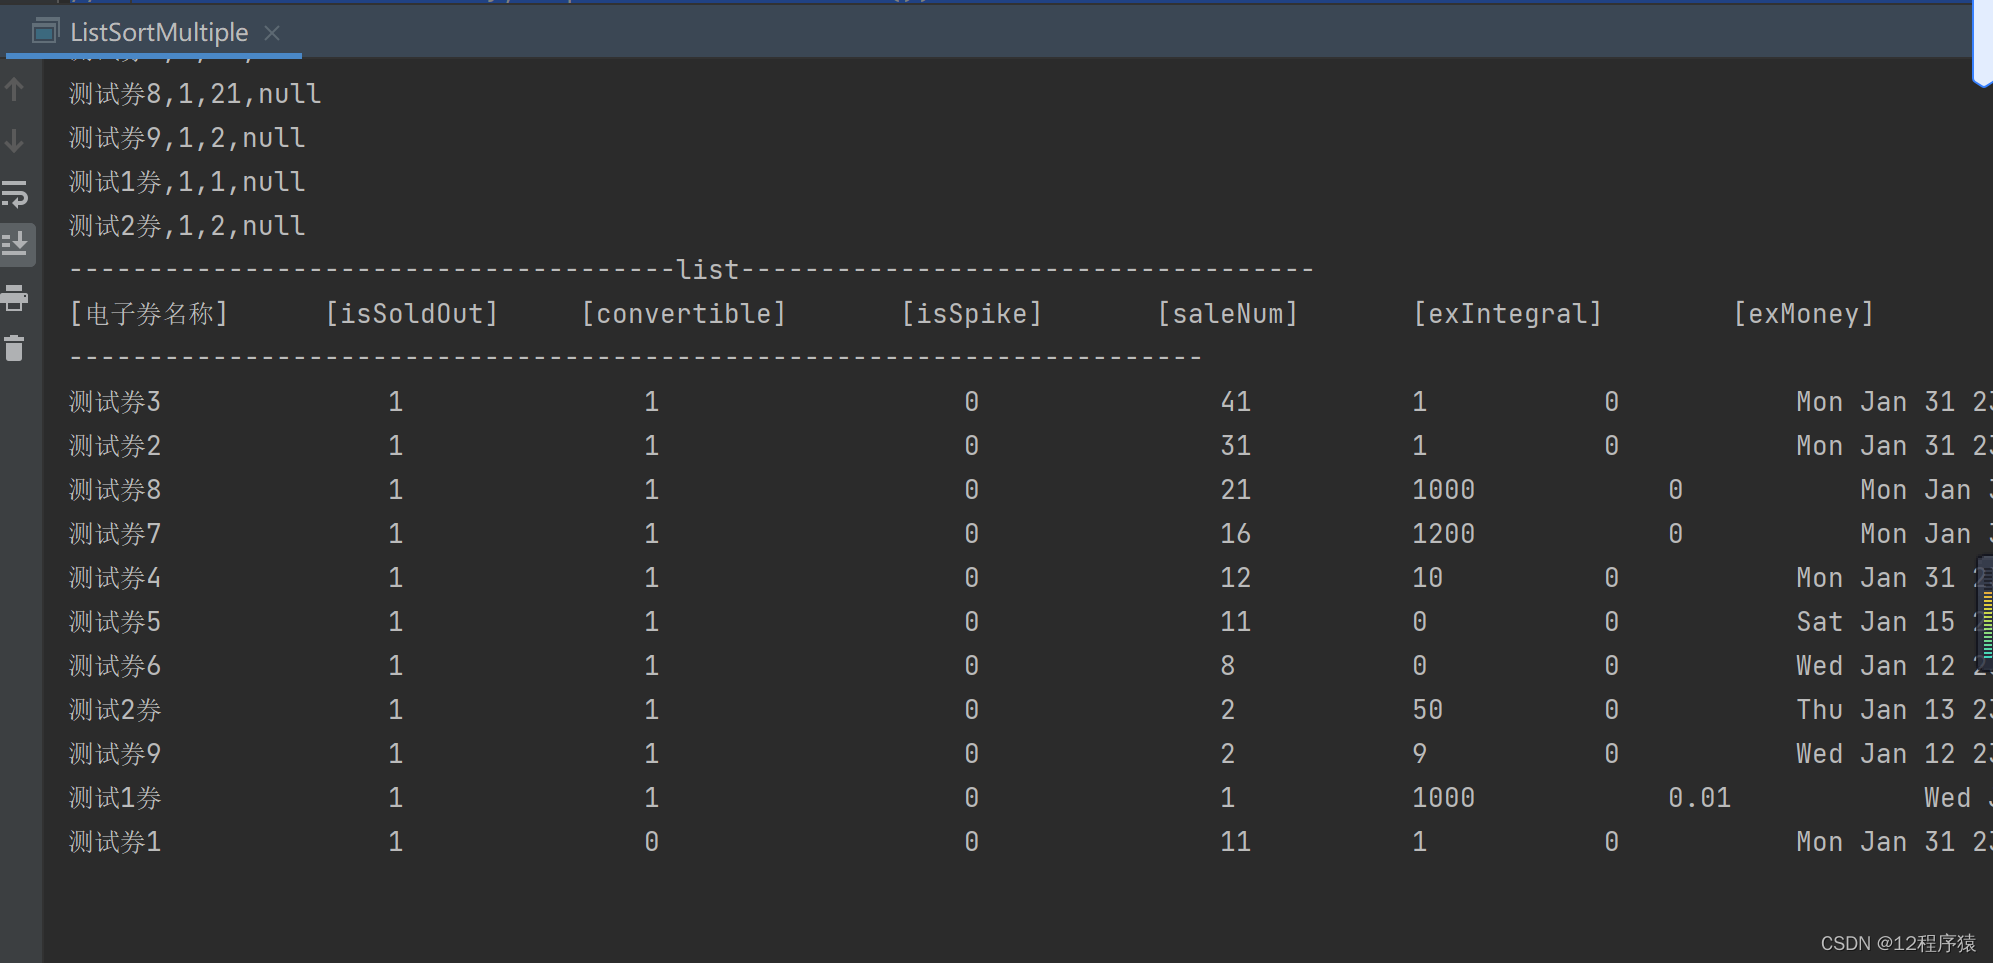Click convertible value 0 in 测试券1 row
Image resolution: width=1993 pixels, height=963 pixels.
652,842
